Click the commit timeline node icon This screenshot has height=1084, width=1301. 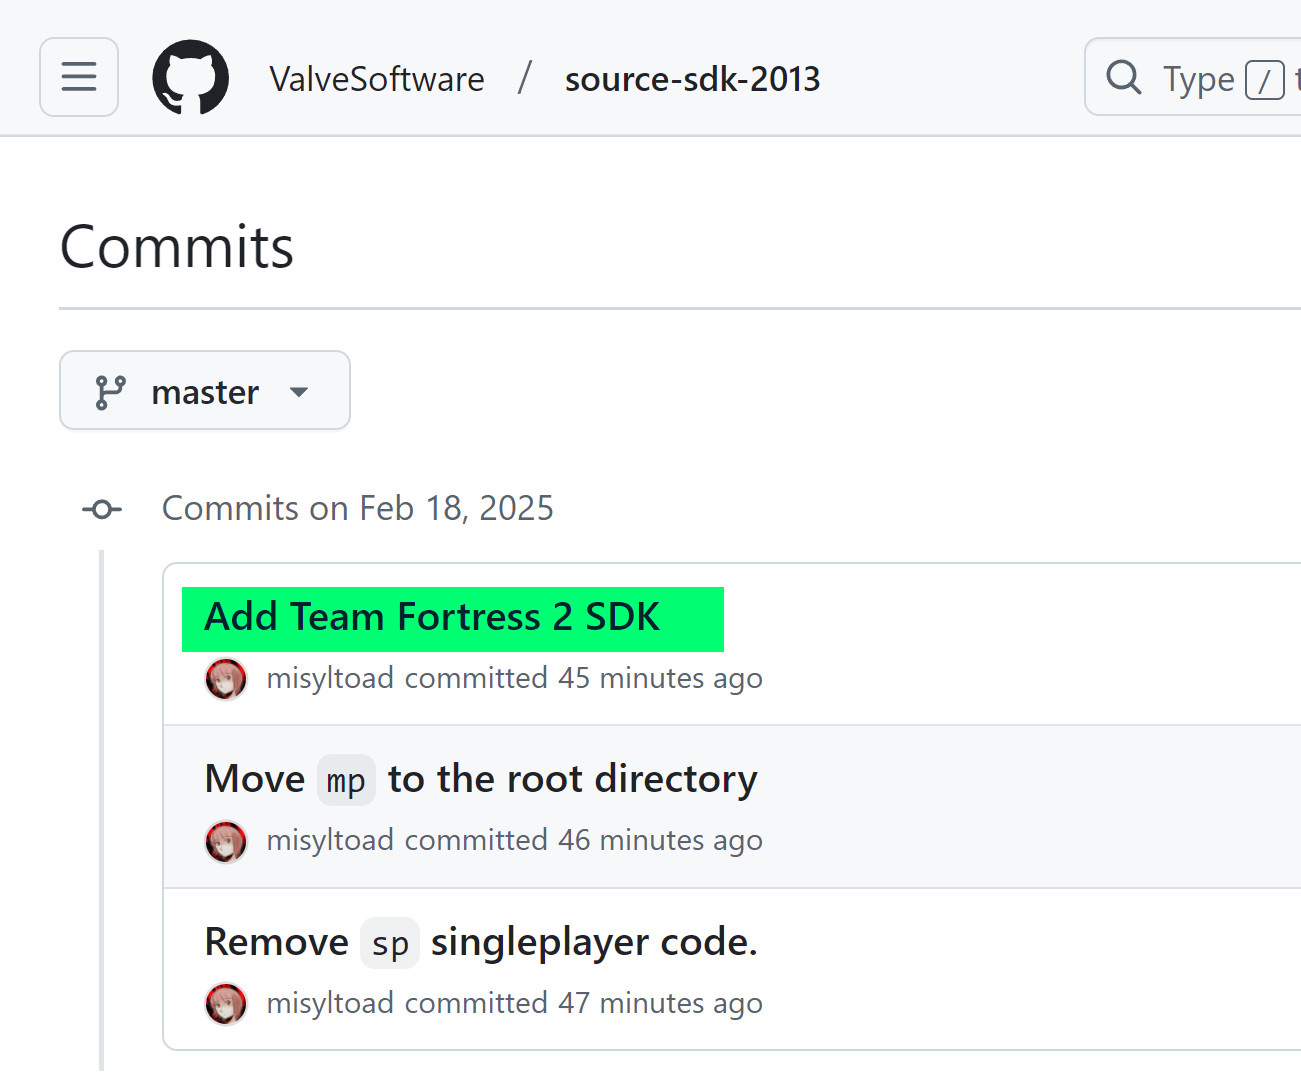[102, 510]
